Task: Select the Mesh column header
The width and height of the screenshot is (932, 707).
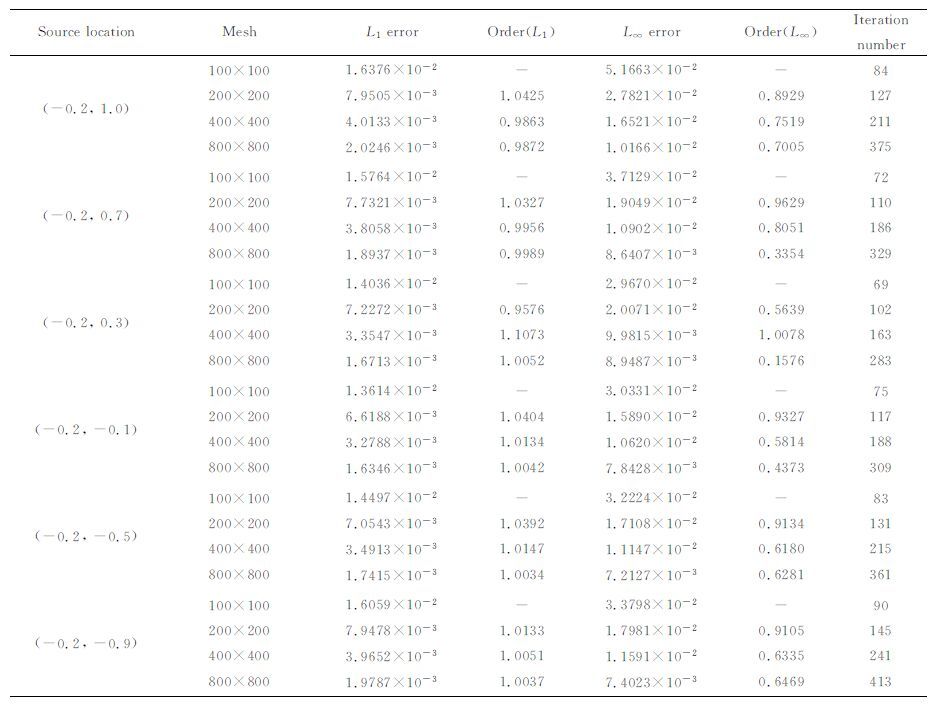Action: [239, 32]
